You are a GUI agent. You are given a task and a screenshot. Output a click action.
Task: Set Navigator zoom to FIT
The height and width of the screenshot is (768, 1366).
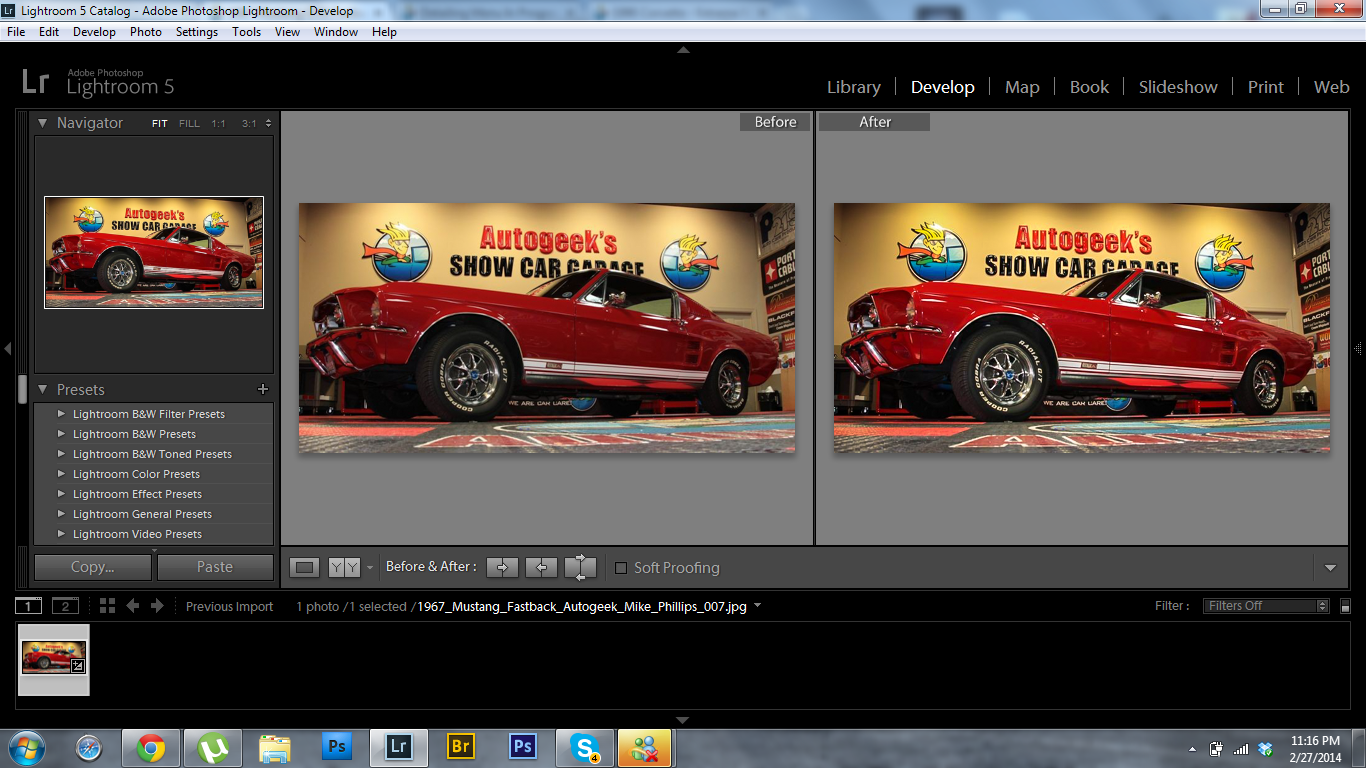(160, 124)
